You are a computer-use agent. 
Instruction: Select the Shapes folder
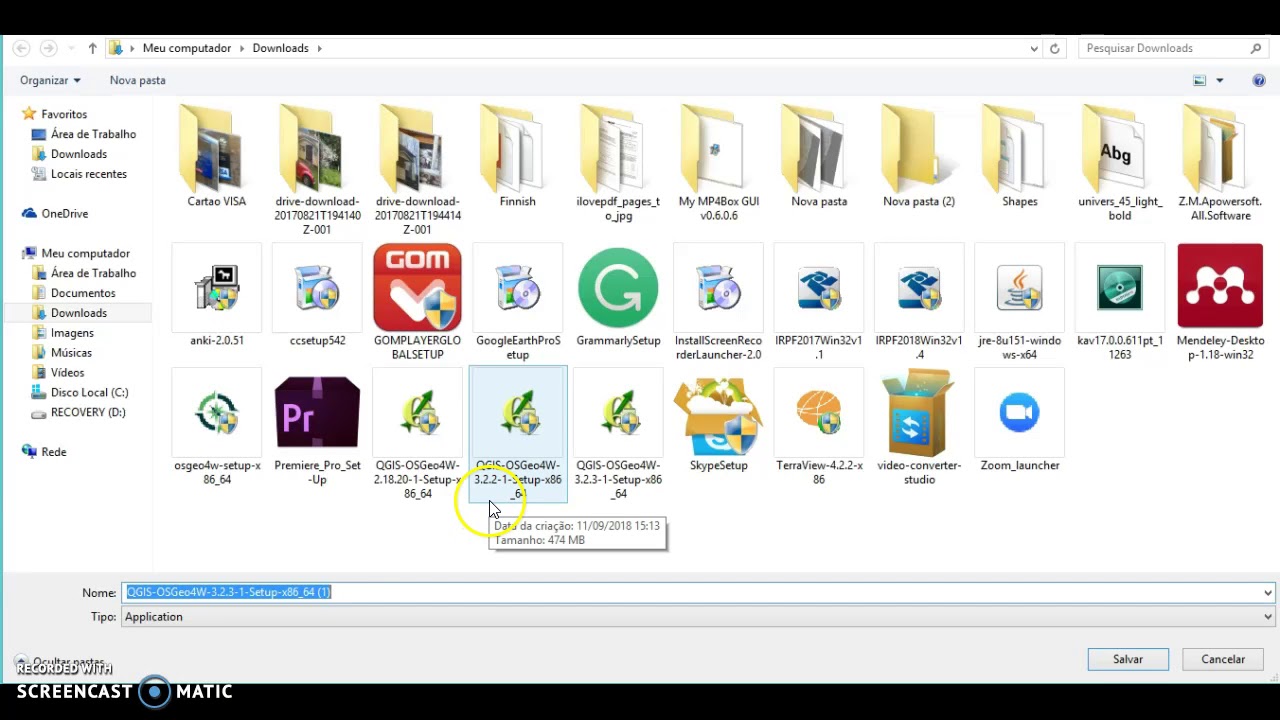coord(1020,158)
